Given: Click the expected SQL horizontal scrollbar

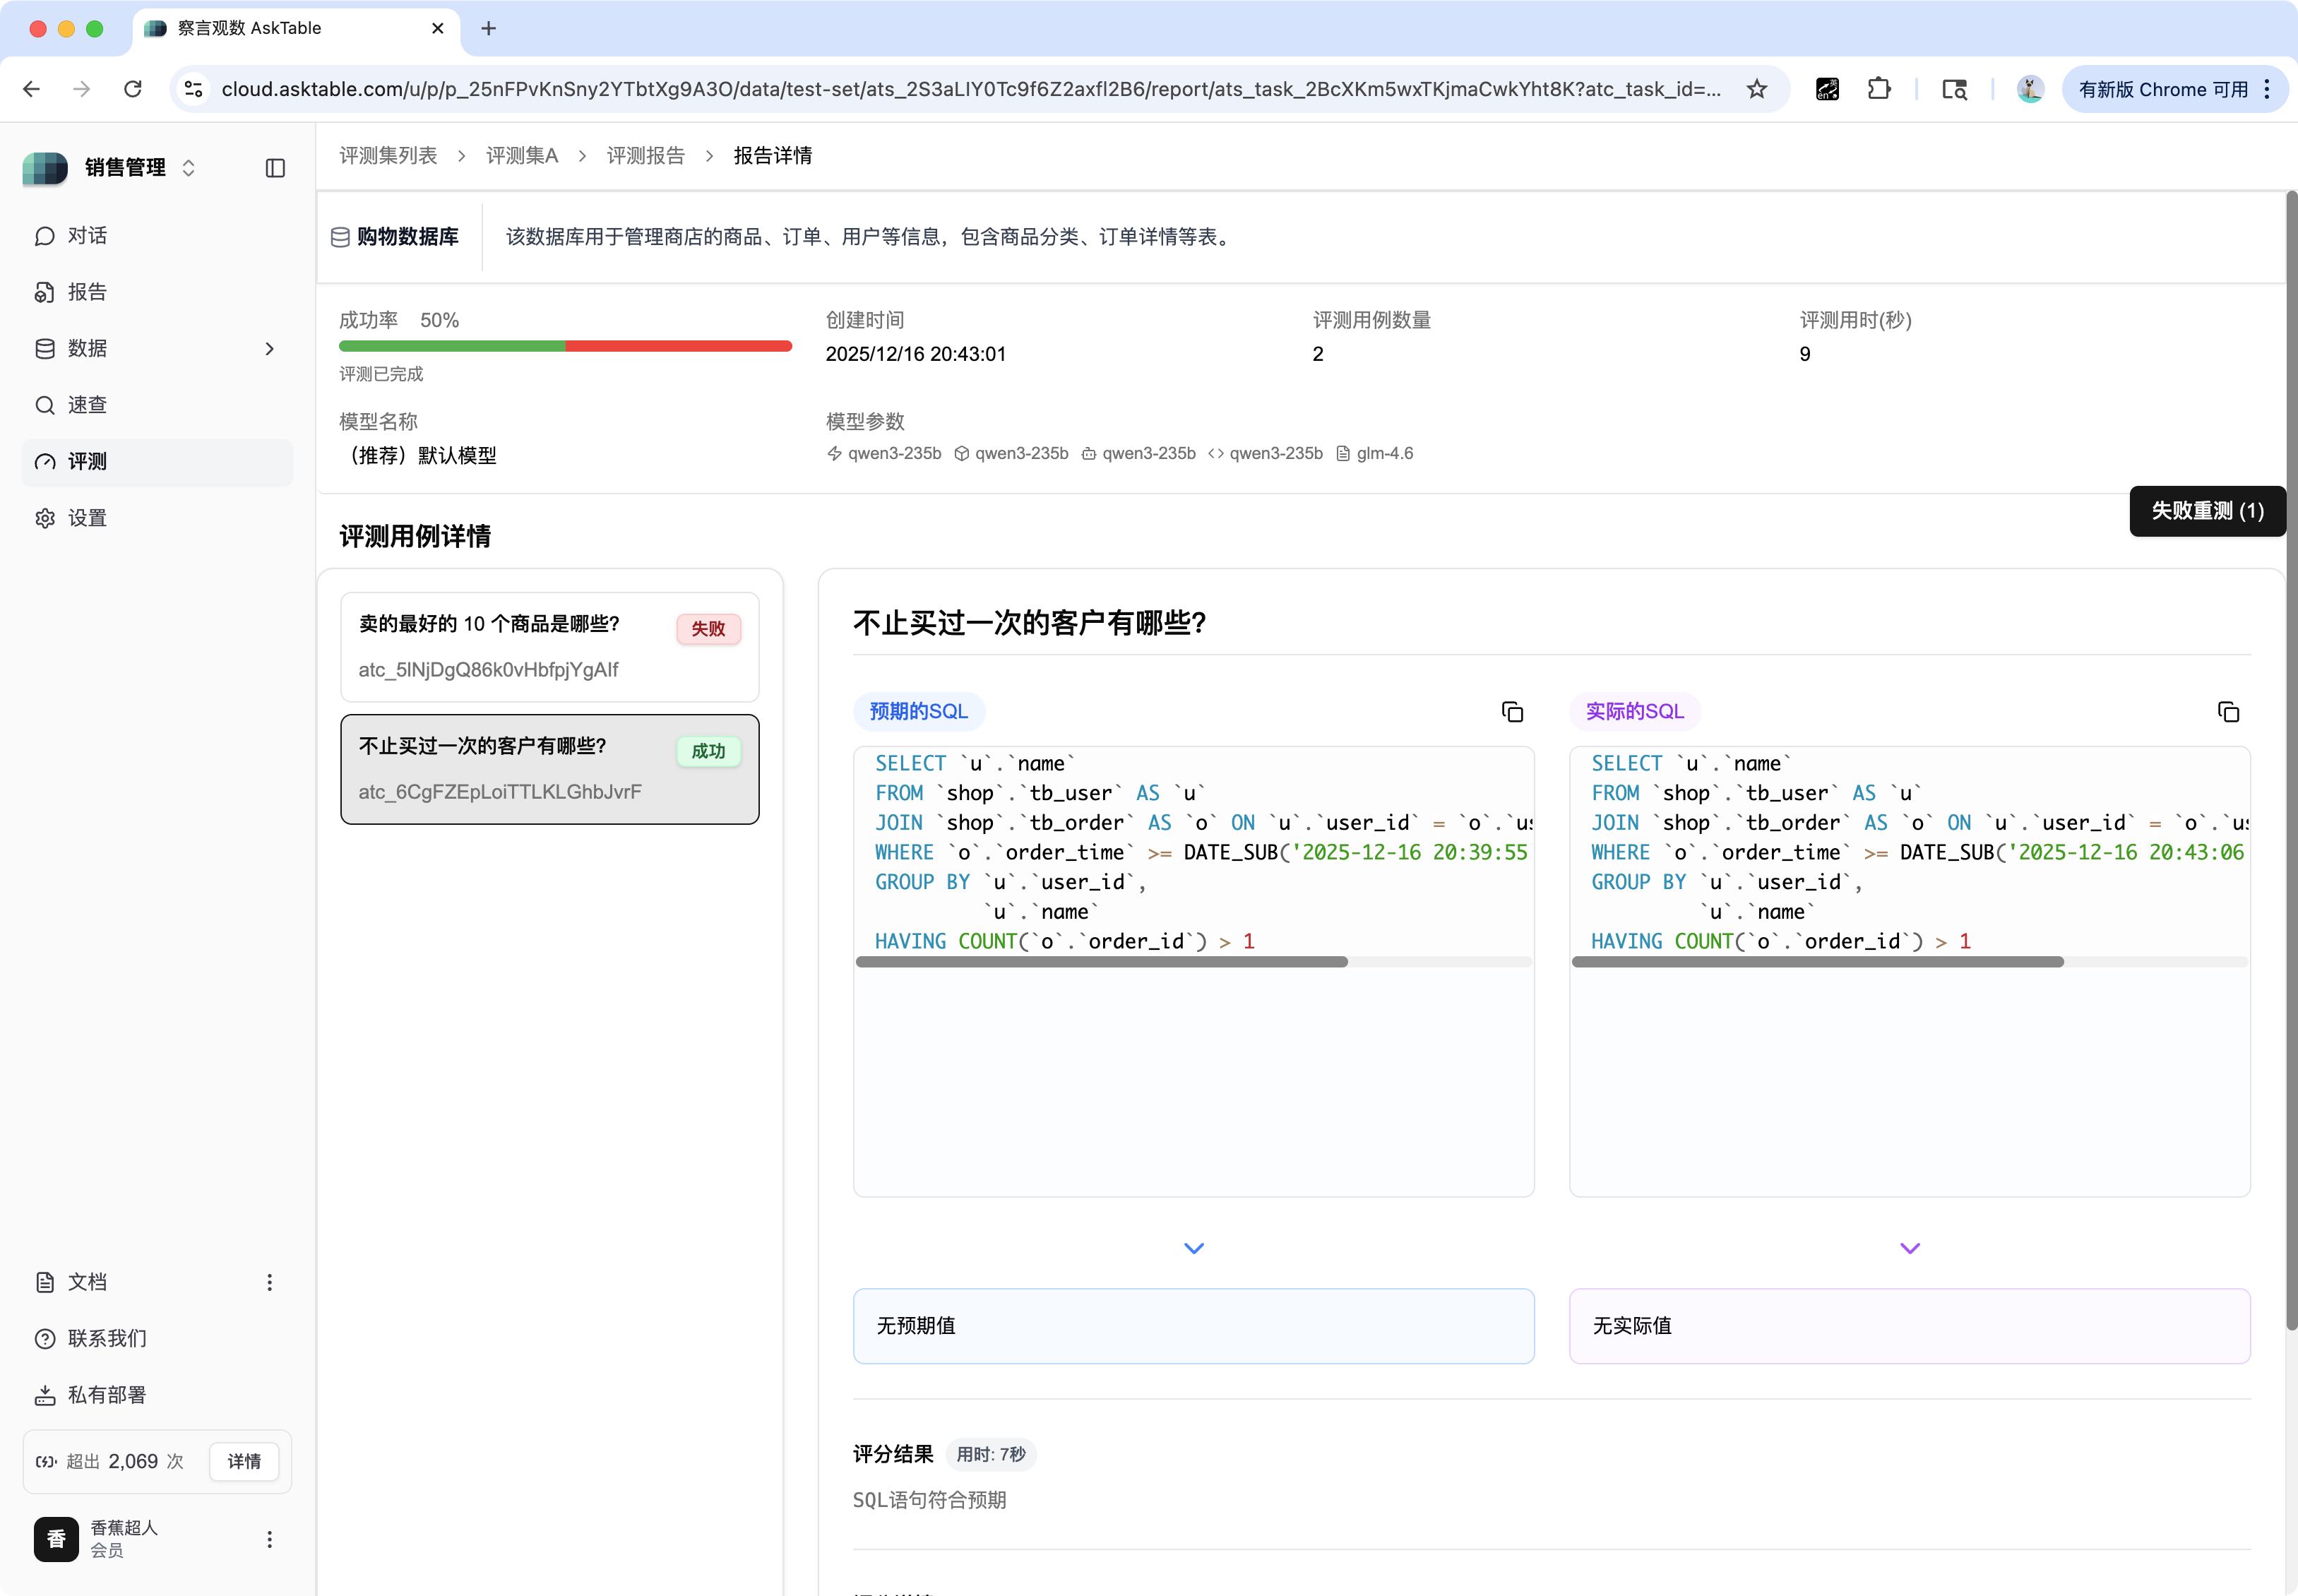Looking at the screenshot, I should (1101, 962).
